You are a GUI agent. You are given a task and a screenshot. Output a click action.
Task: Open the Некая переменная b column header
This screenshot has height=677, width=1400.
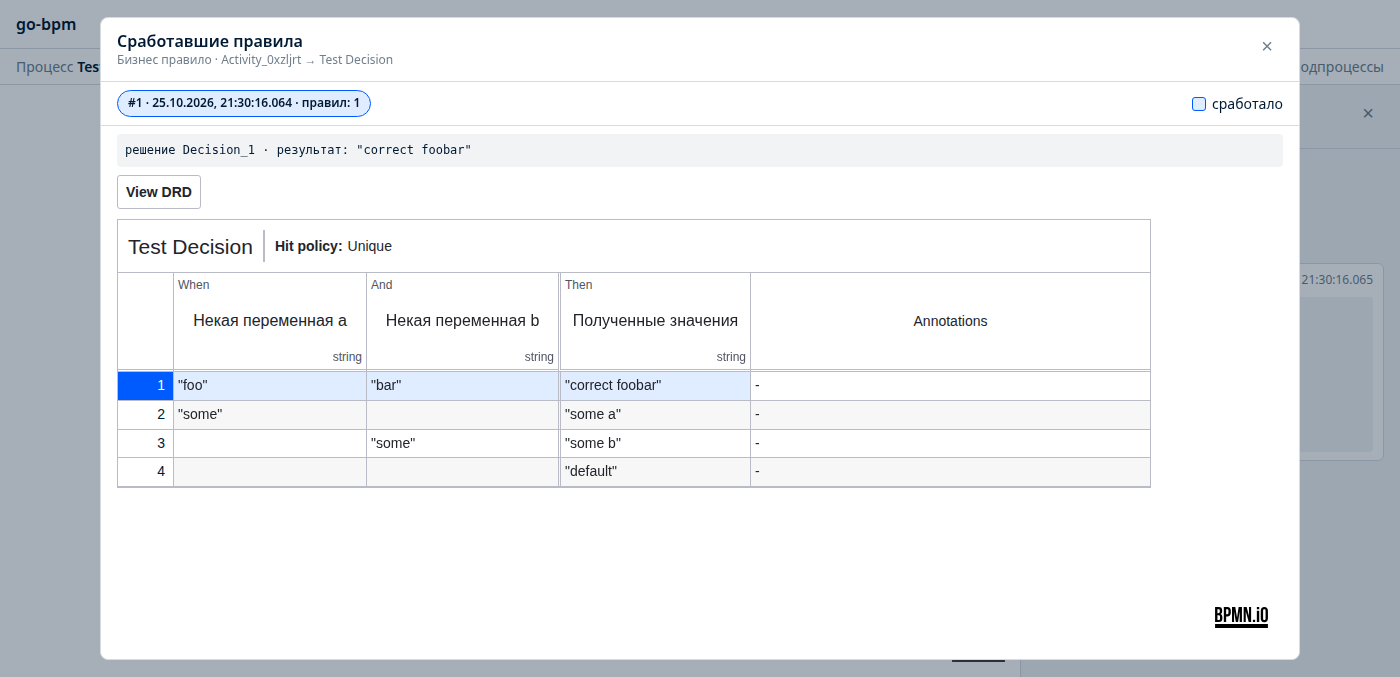click(462, 321)
